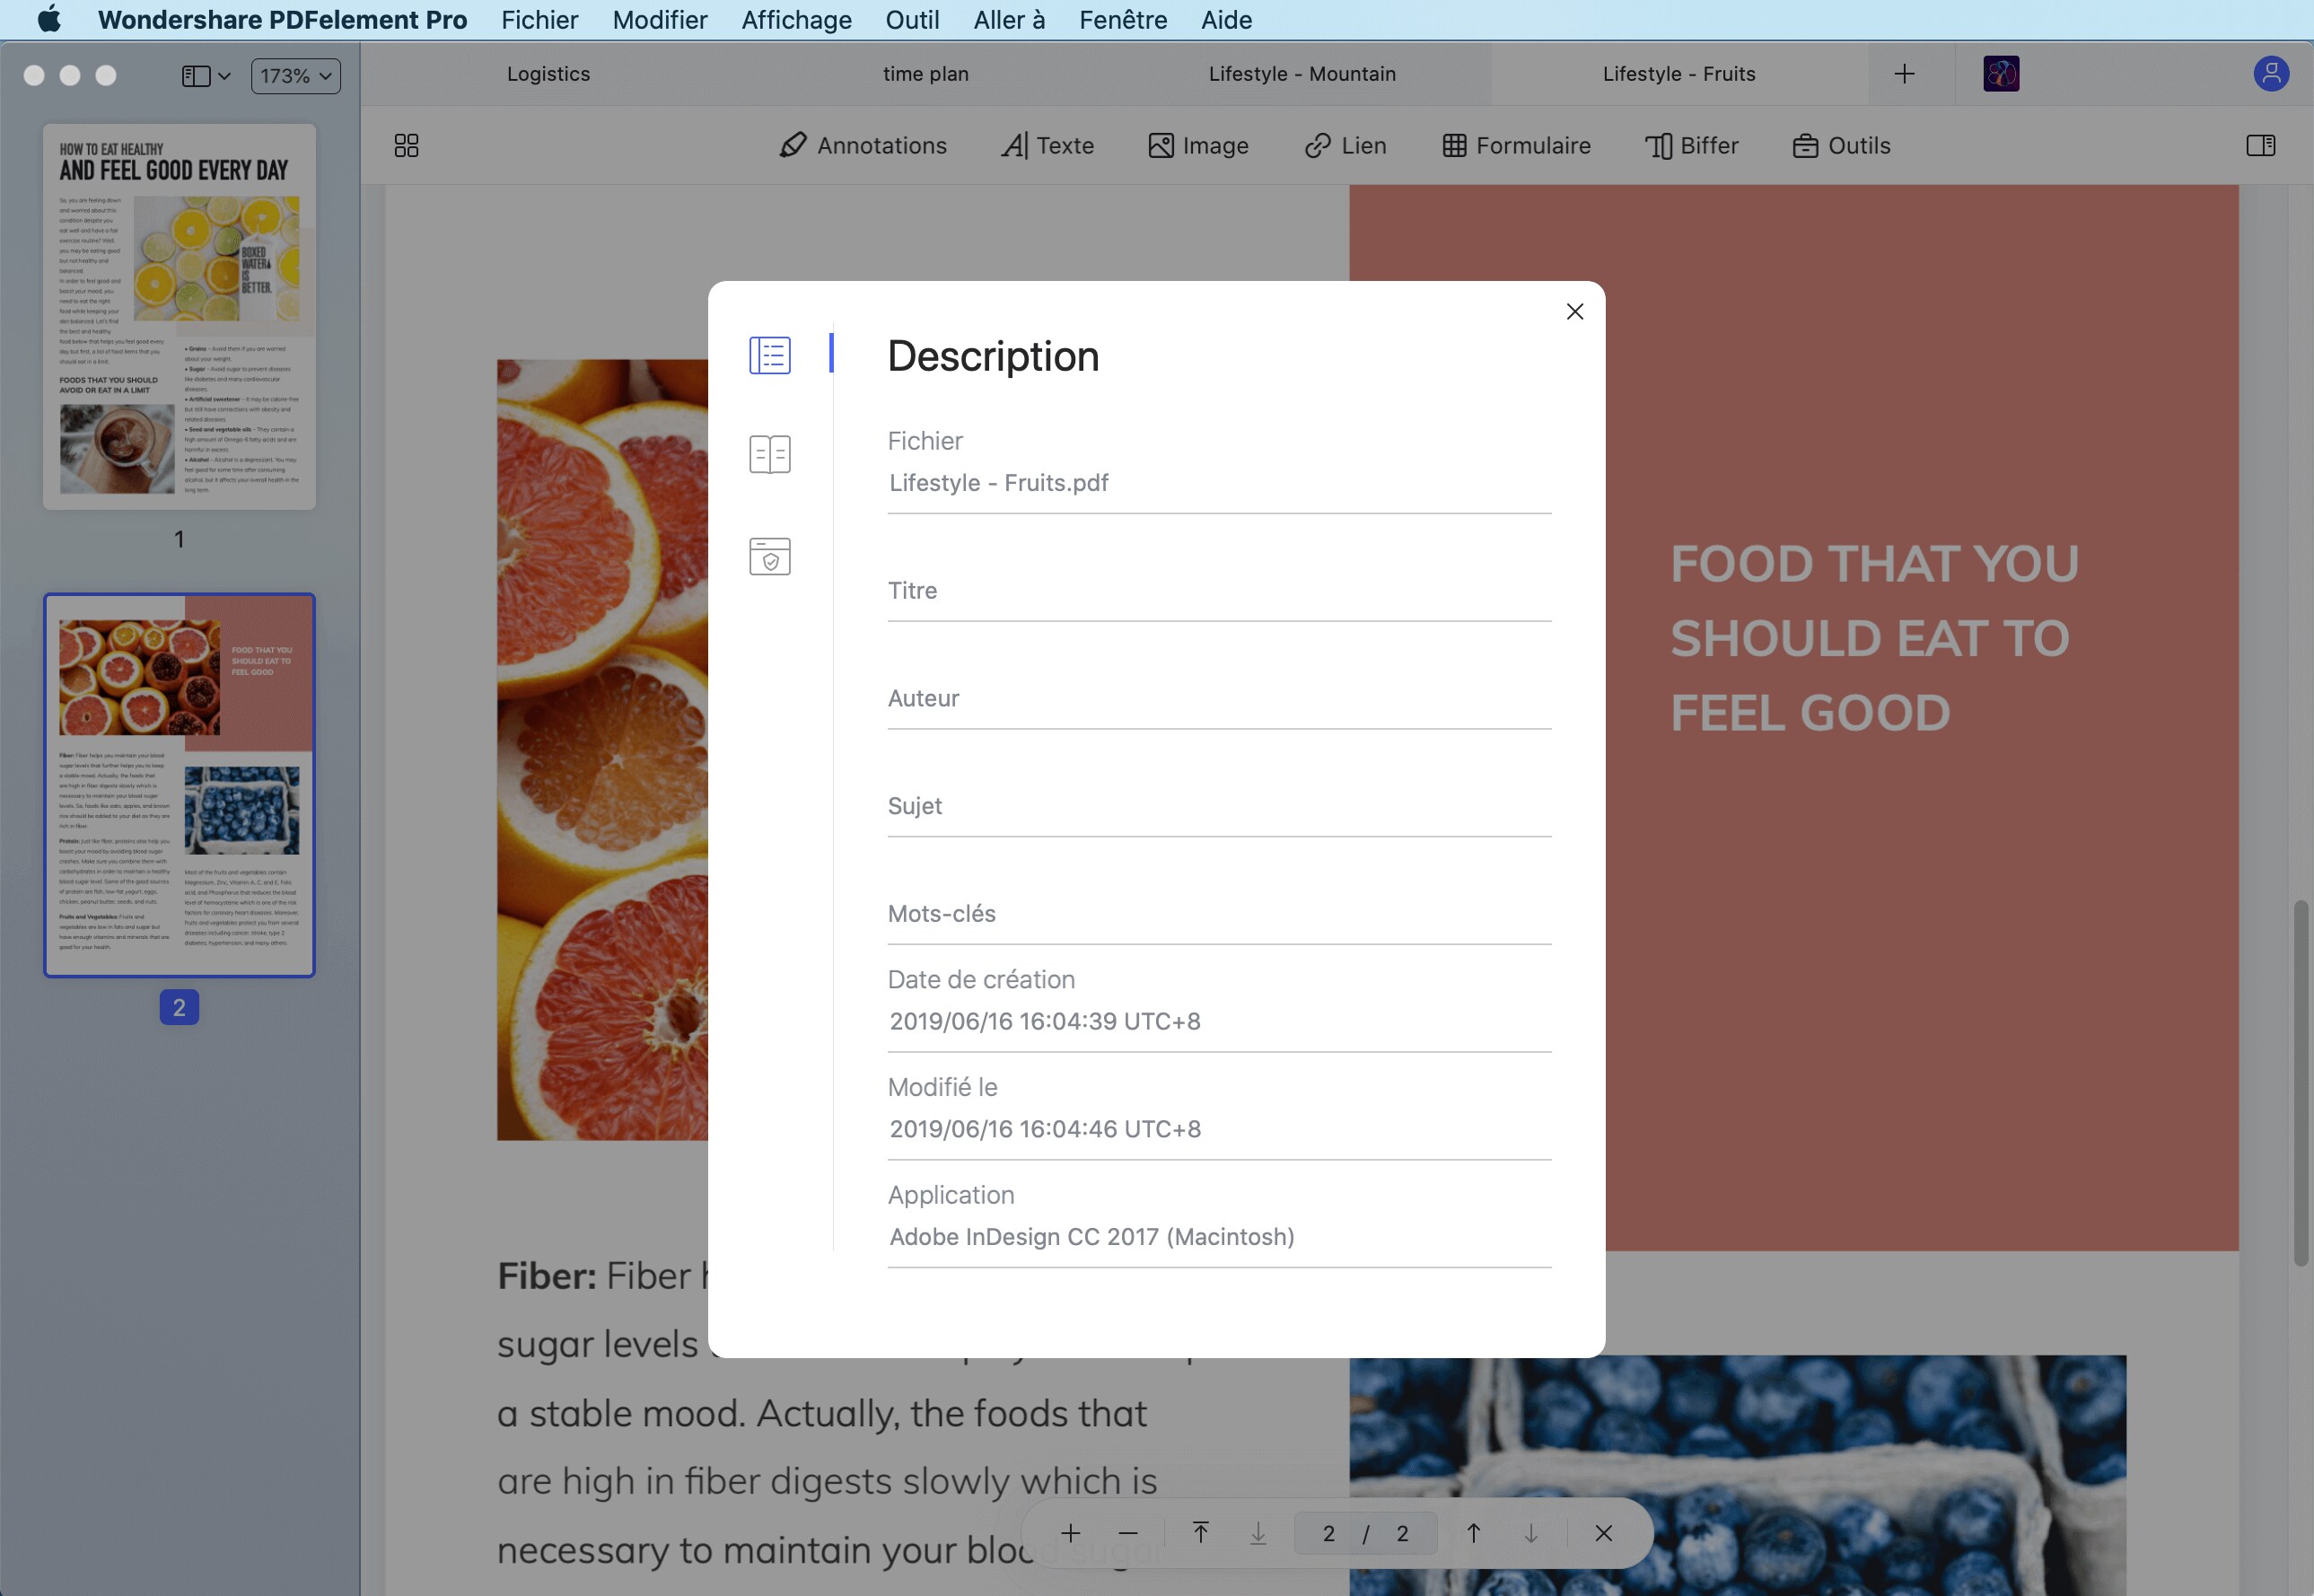The height and width of the screenshot is (1596, 2314).
Task: Toggle the thumbnail sidebar visibility
Action: pyautogui.click(x=196, y=75)
